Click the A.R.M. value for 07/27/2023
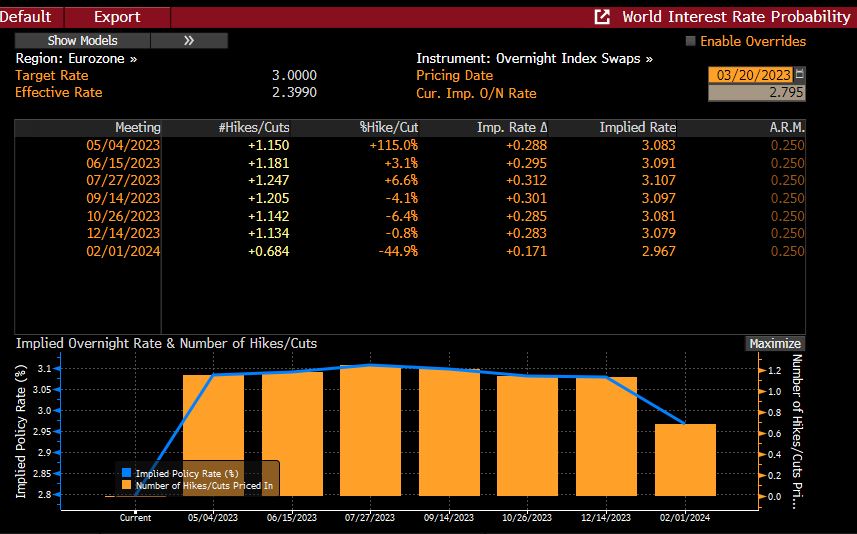Screen dimensions: 857x534 [787, 180]
